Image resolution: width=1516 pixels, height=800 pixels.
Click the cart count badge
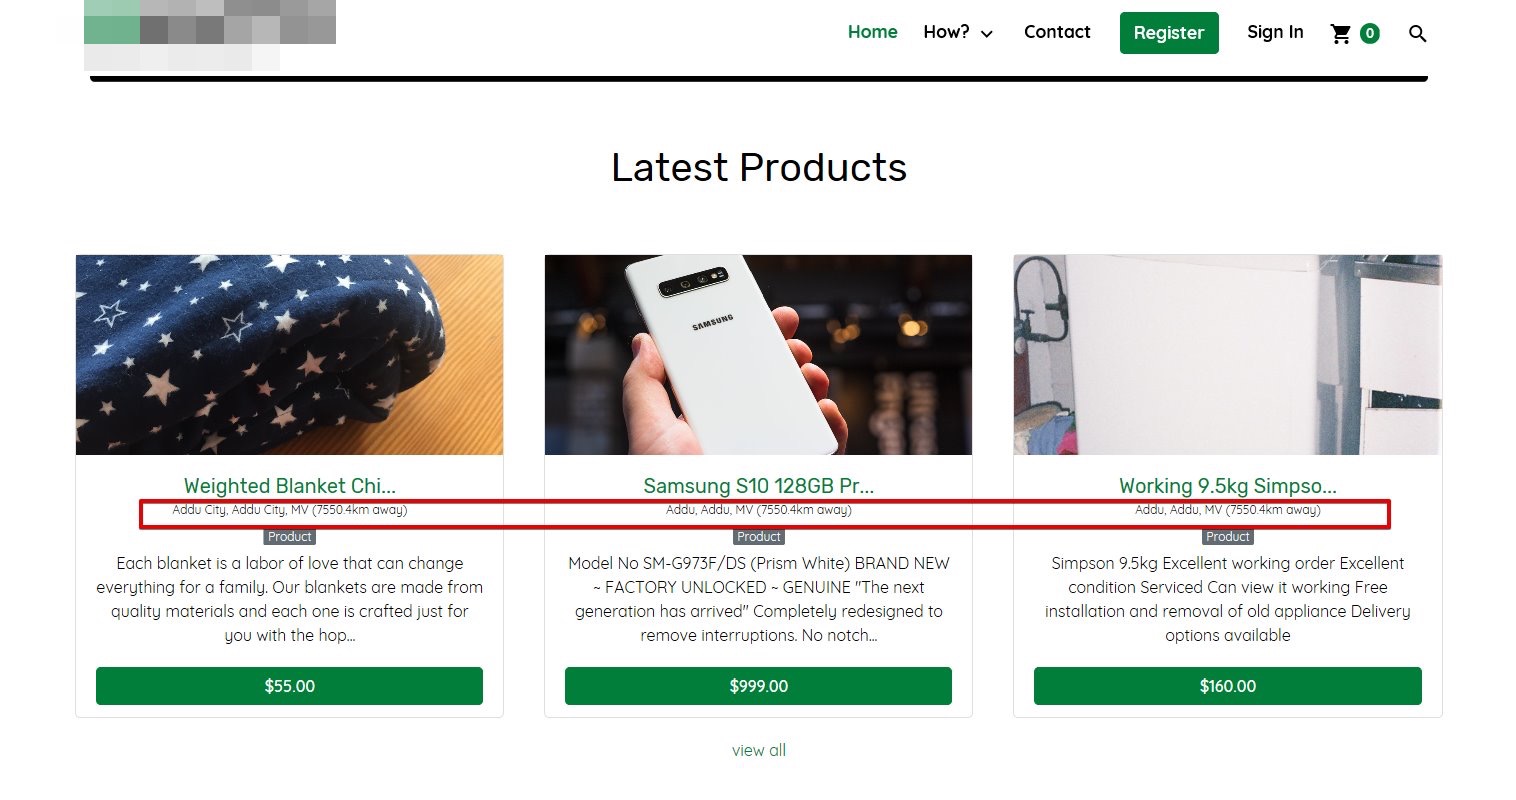pyautogui.click(x=1370, y=34)
